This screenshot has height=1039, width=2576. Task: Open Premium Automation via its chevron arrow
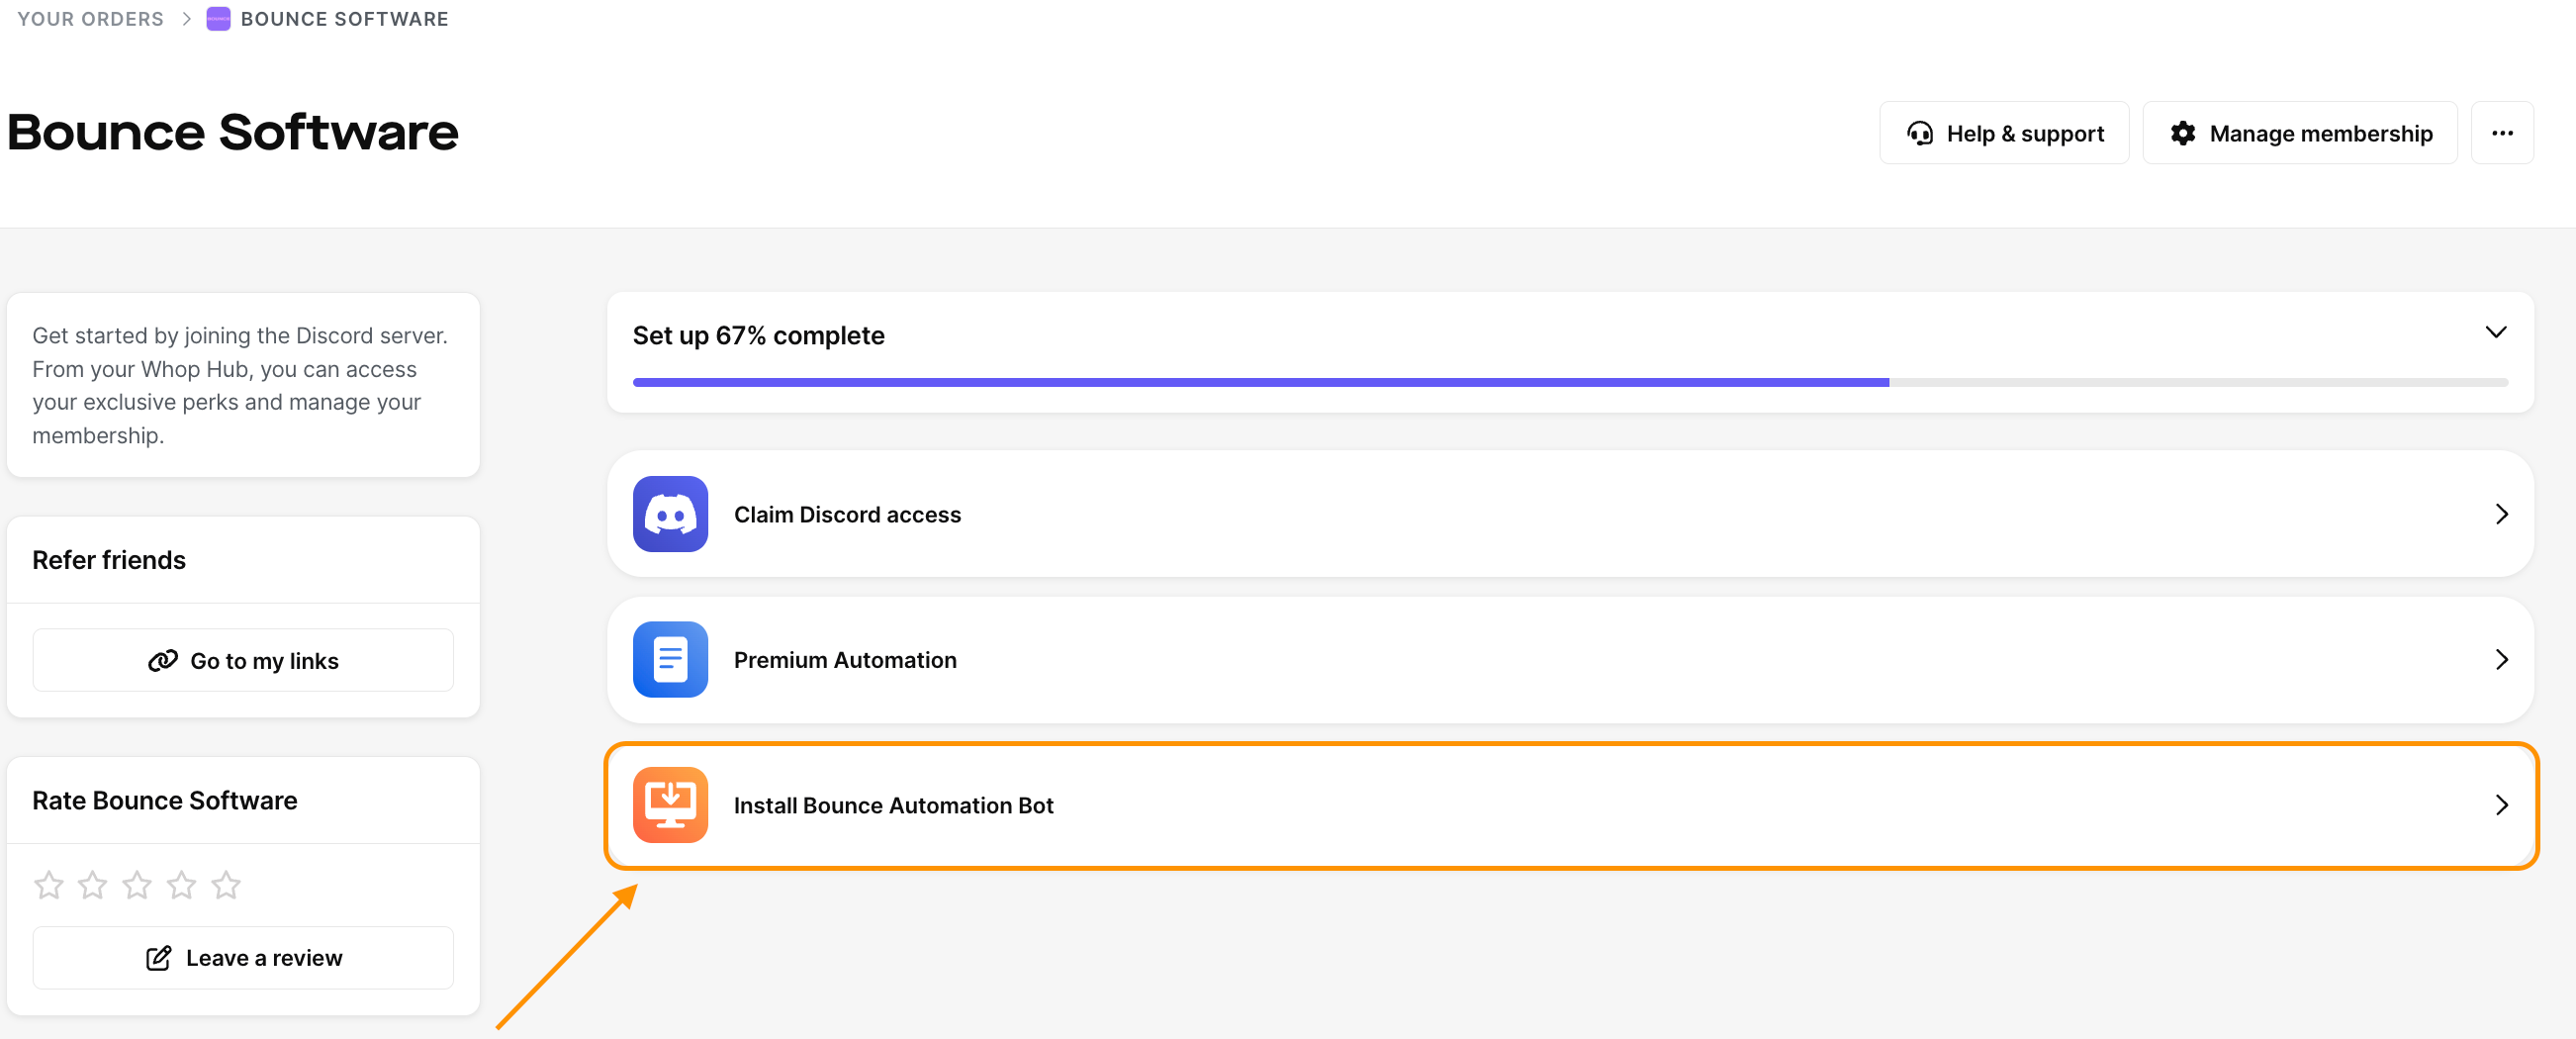click(x=2501, y=660)
